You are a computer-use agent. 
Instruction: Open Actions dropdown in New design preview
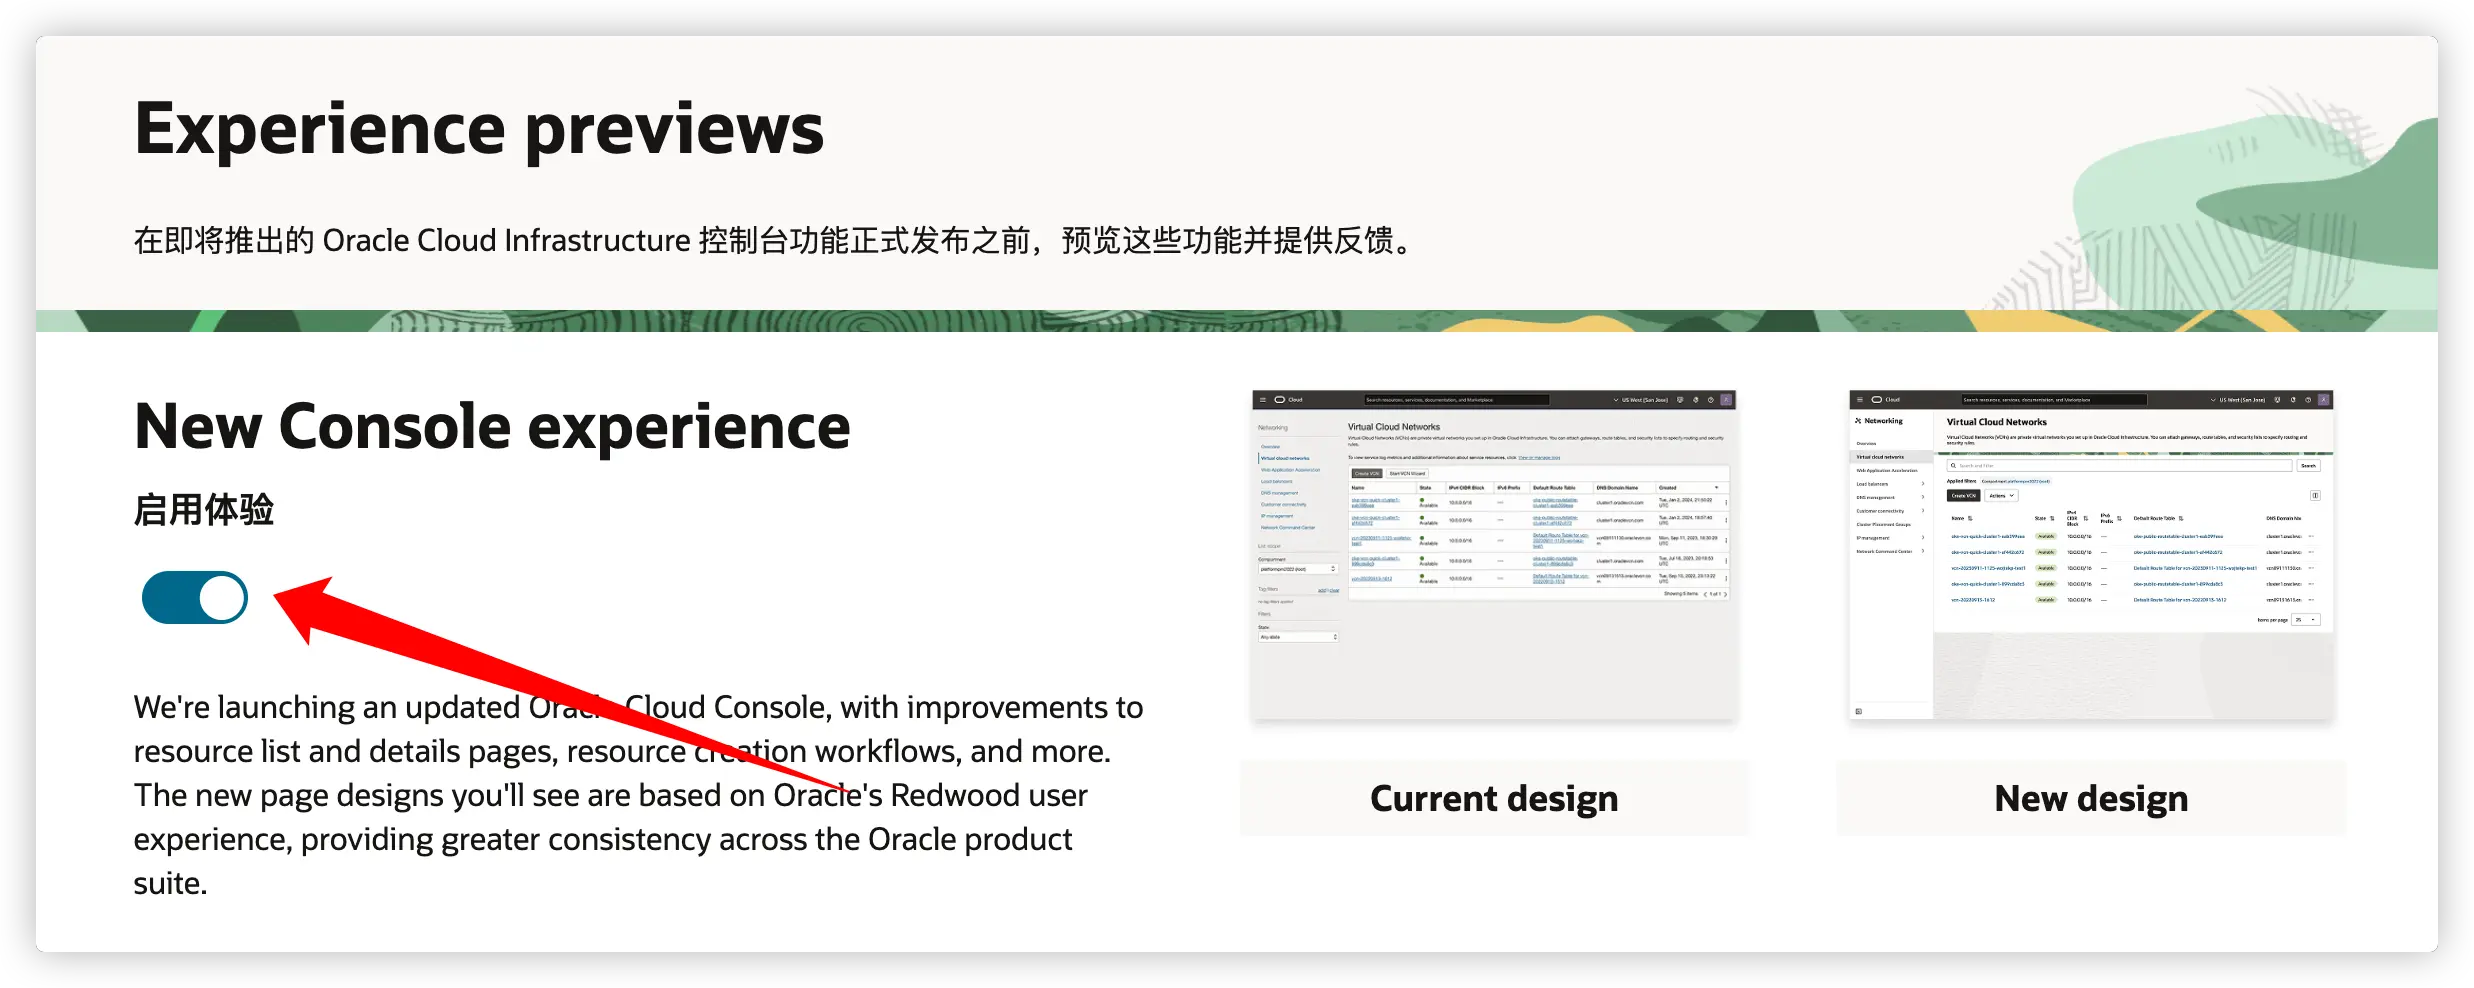(2001, 496)
